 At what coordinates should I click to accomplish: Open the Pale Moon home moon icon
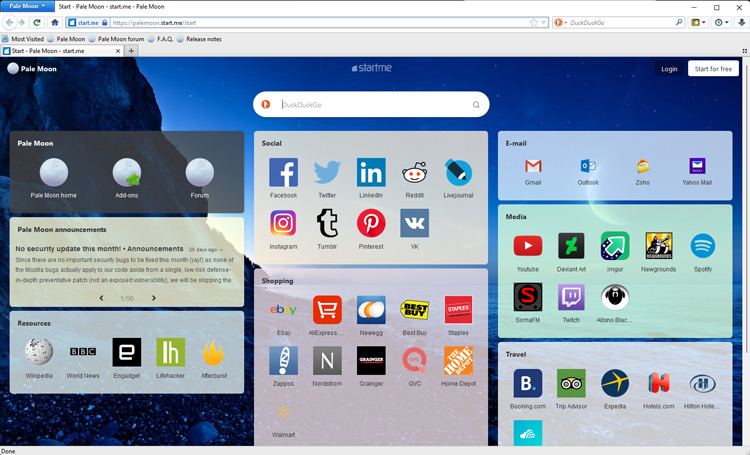[x=54, y=172]
